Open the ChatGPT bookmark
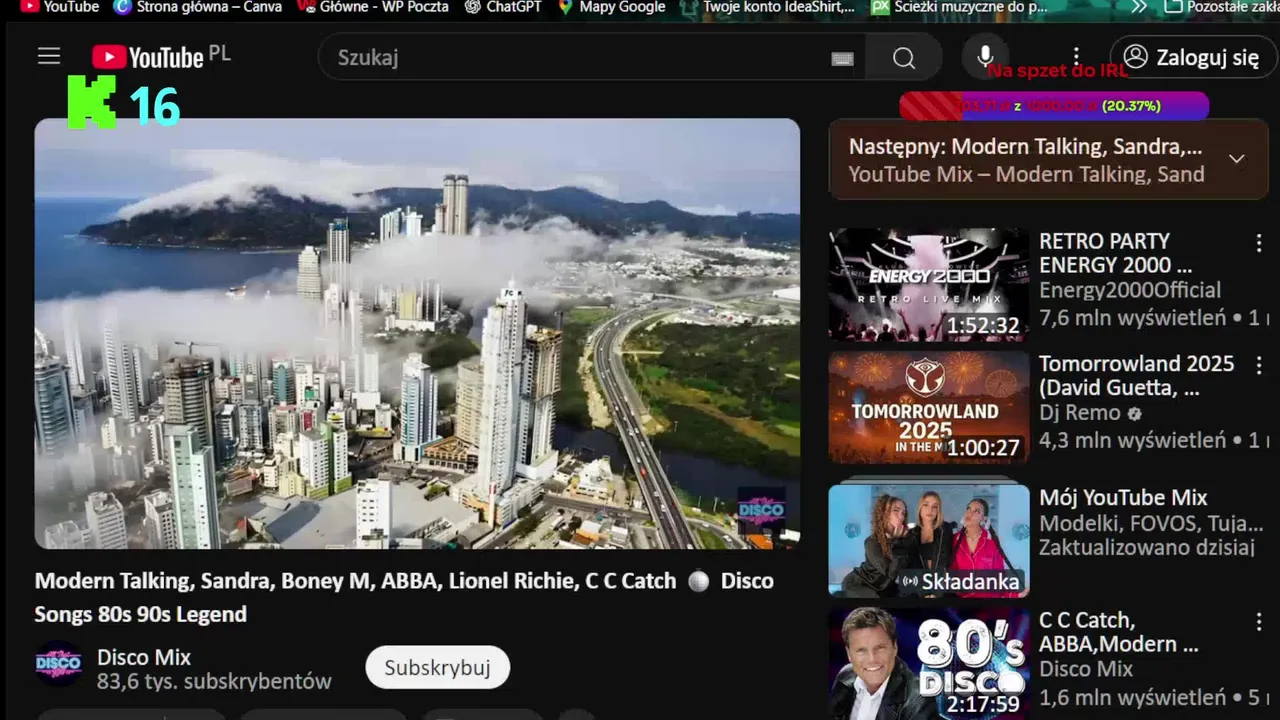Viewport: 1280px width, 720px height. point(503,7)
